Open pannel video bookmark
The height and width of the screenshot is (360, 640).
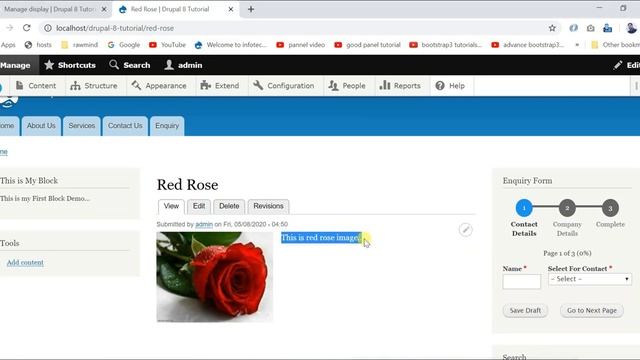pyautogui.click(x=301, y=45)
